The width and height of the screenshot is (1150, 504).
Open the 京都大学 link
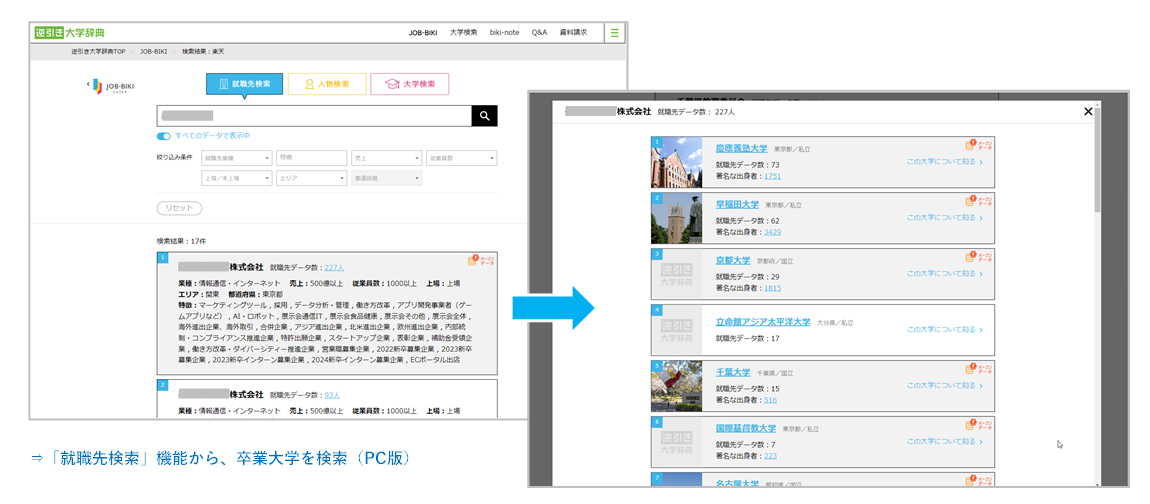click(733, 260)
